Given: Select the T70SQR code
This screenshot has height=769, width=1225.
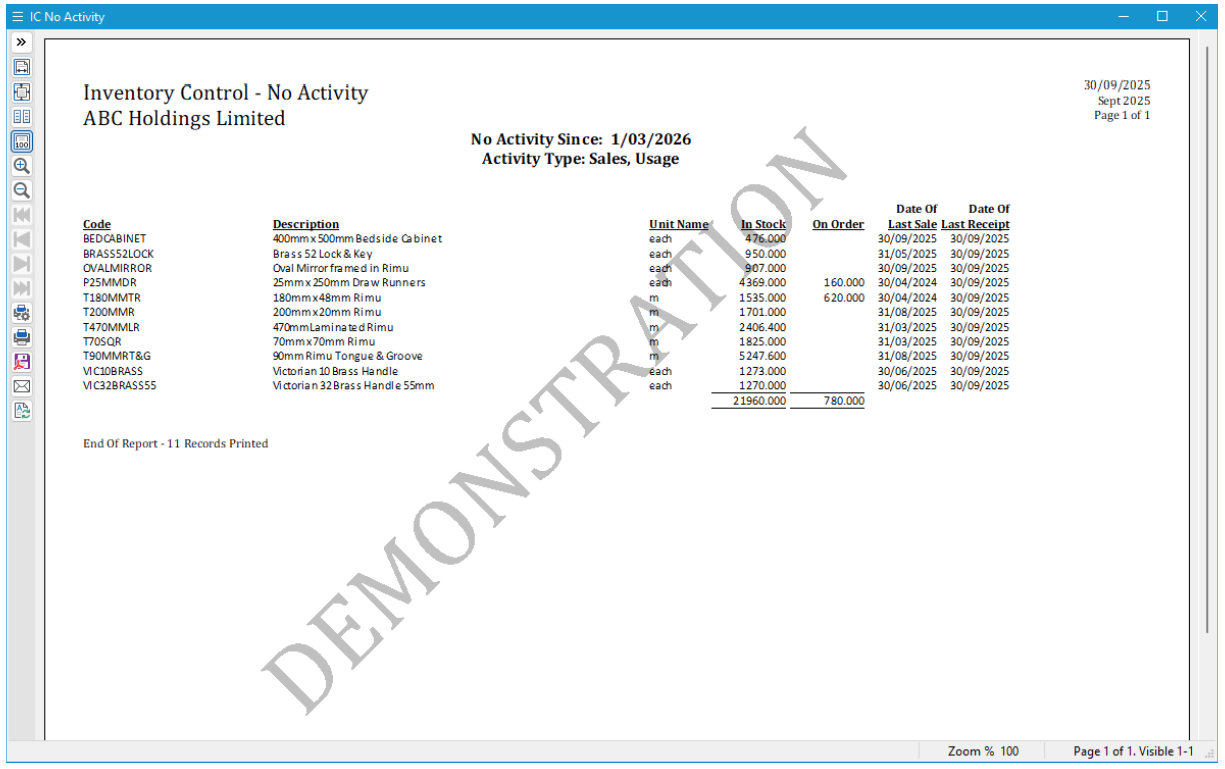Looking at the screenshot, I should click(x=104, y=341).
